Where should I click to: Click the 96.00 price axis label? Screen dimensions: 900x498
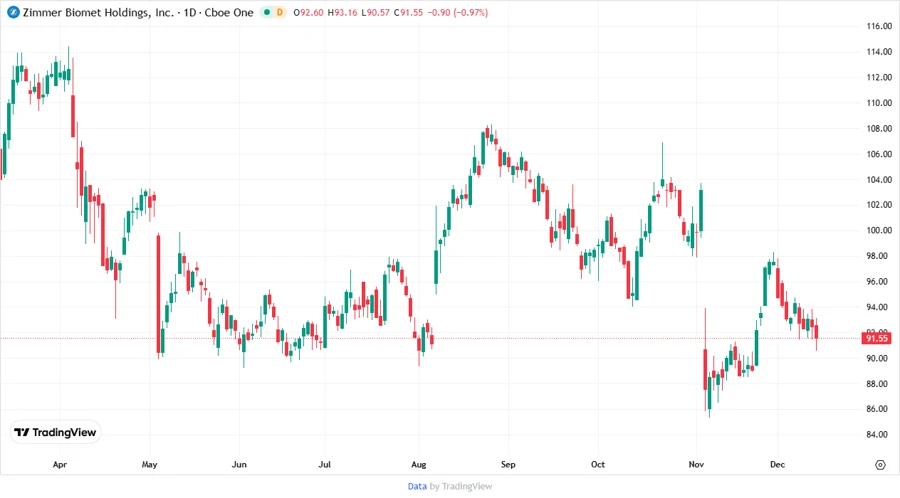pos(879,282)
